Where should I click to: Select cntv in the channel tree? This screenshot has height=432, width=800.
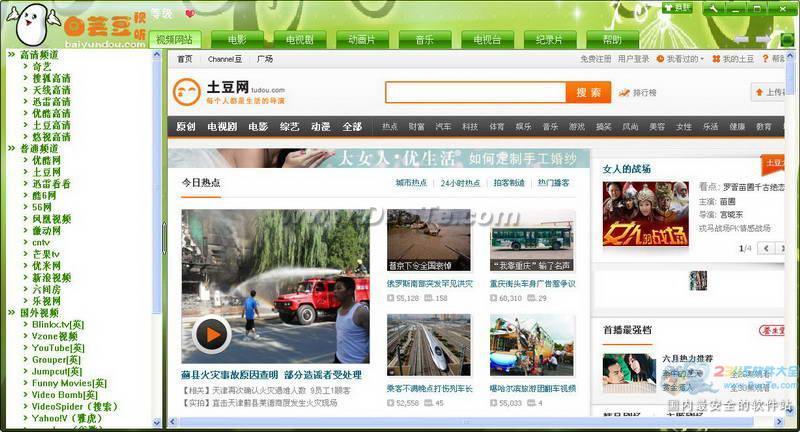(40, 243)
